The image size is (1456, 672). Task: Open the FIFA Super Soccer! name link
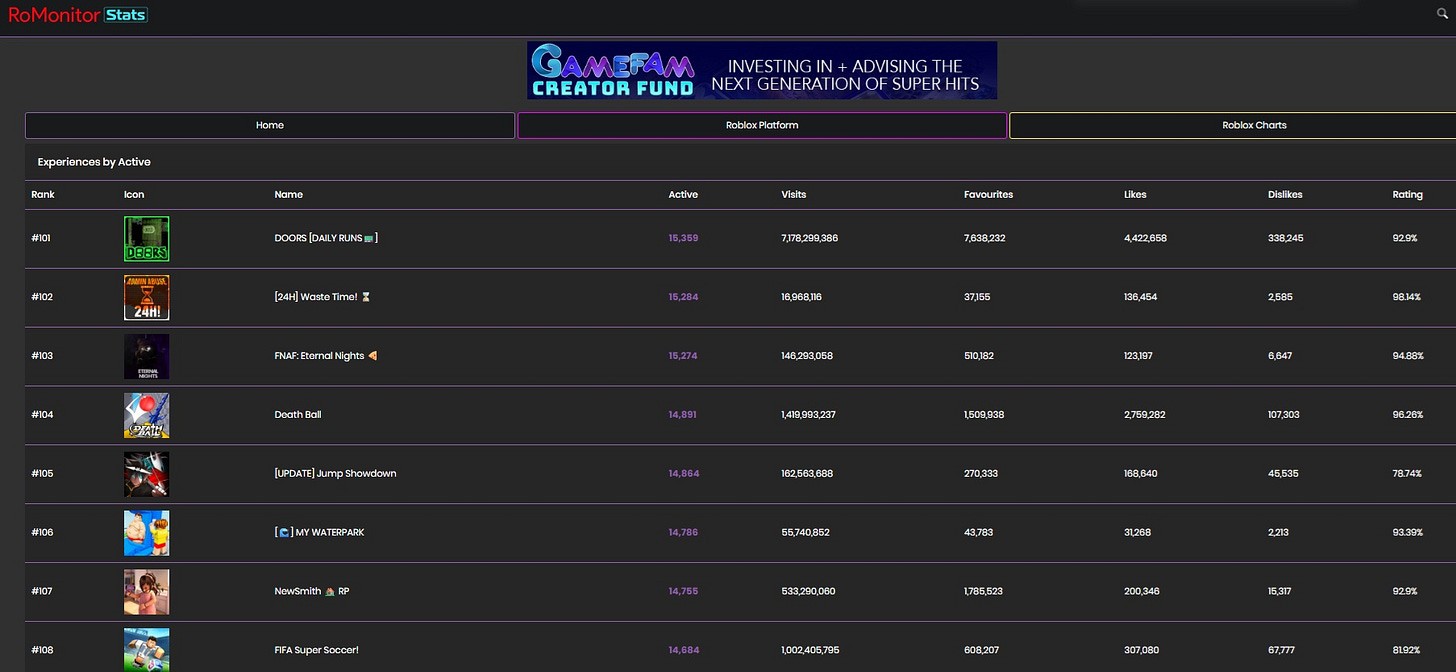(x=316, y=650)
